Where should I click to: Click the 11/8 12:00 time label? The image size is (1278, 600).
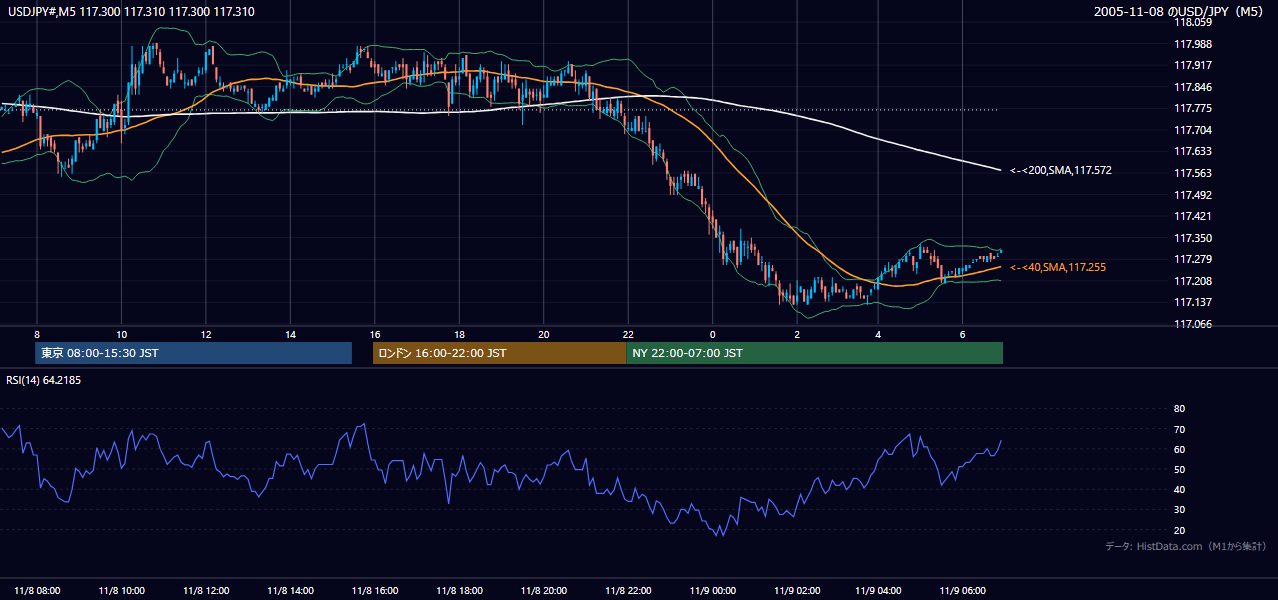205,590
